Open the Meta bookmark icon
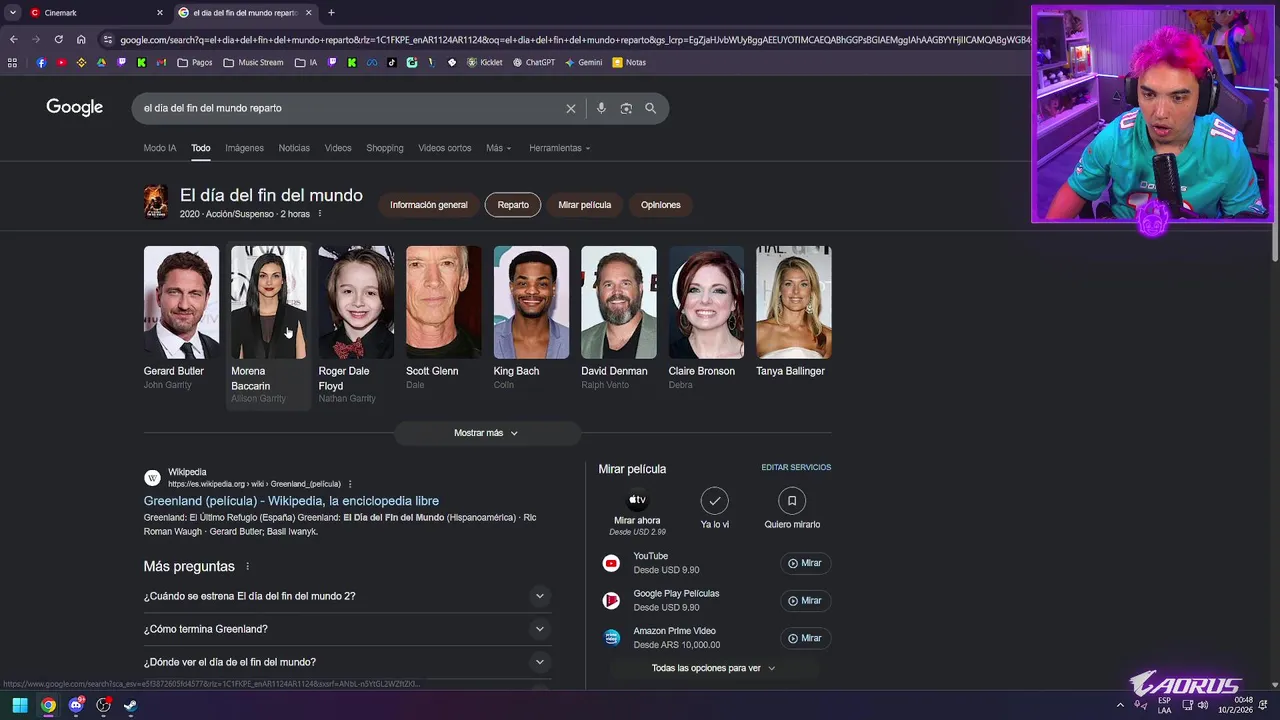This screenshot has height=720, width=1280. (x=371, y=62)
